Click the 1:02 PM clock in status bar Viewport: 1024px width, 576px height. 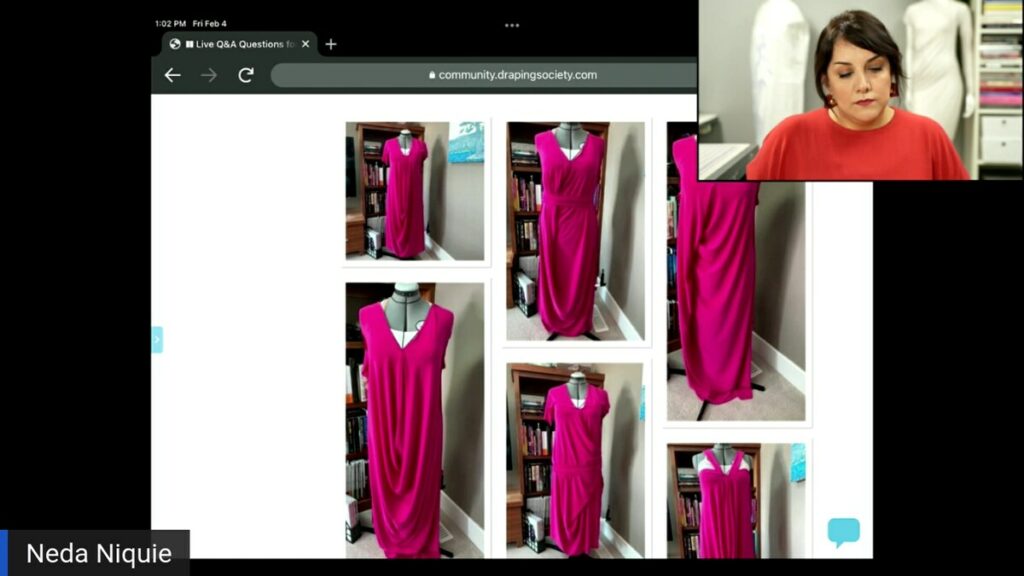(170, 24)
